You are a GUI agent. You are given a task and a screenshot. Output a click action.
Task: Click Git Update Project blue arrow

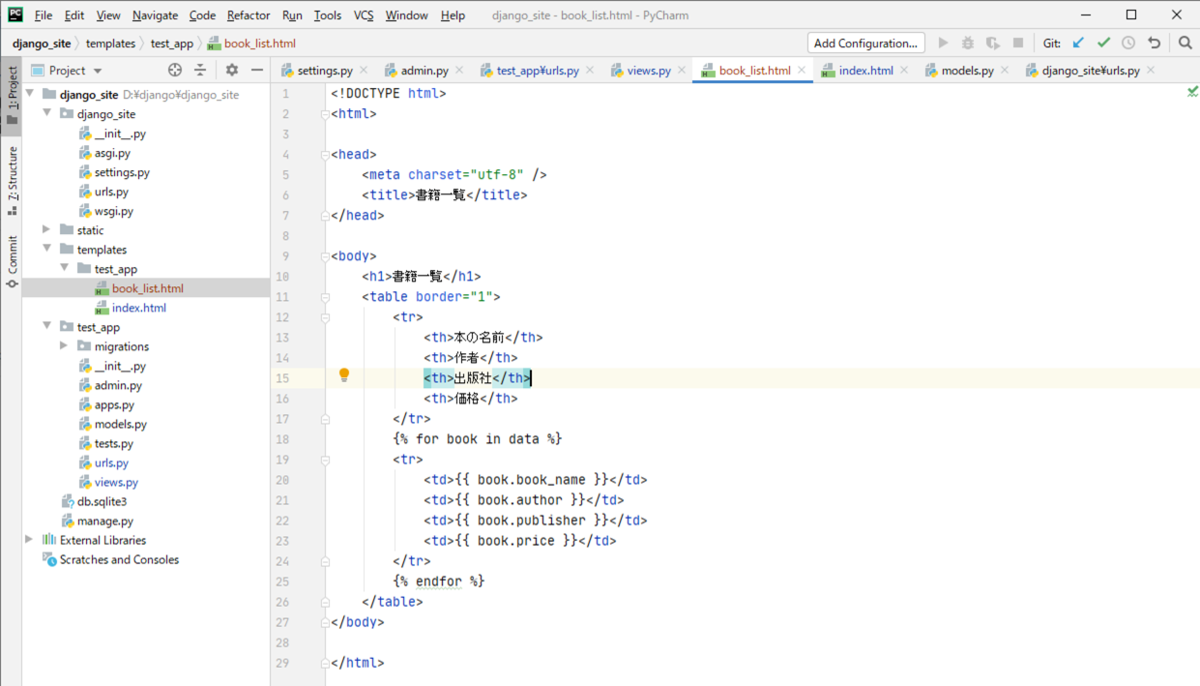click(1078, 43)
